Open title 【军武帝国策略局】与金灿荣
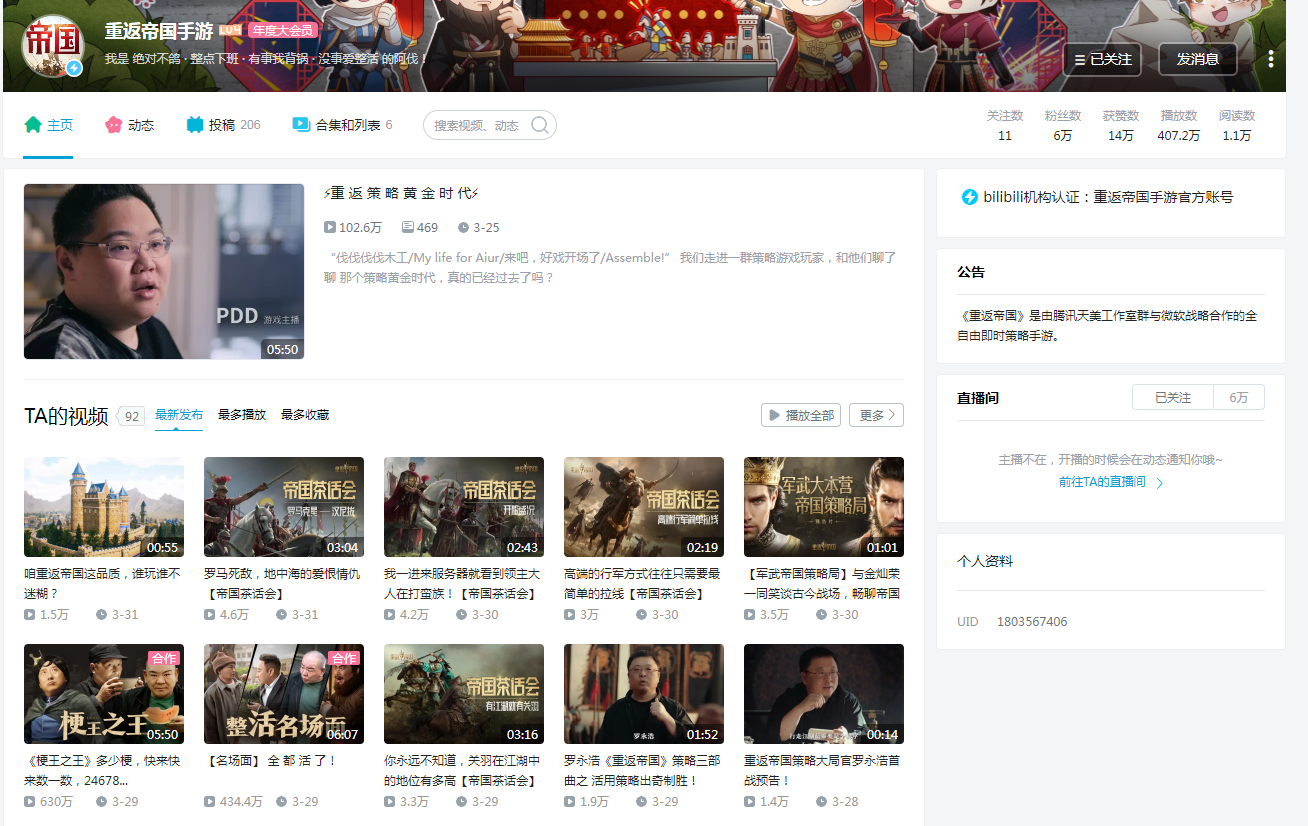This screenshot has width=1308, height=826. [823, 584]
